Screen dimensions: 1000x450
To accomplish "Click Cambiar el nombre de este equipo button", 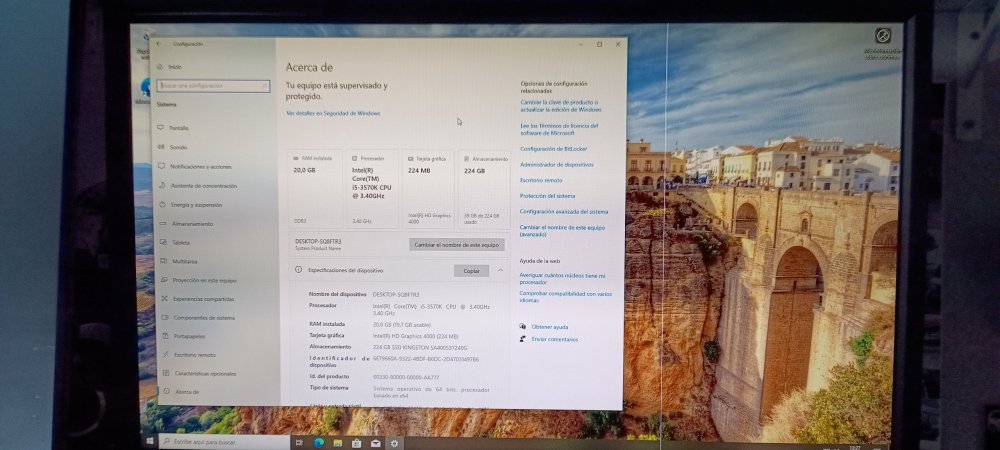I will pos(457,245).
